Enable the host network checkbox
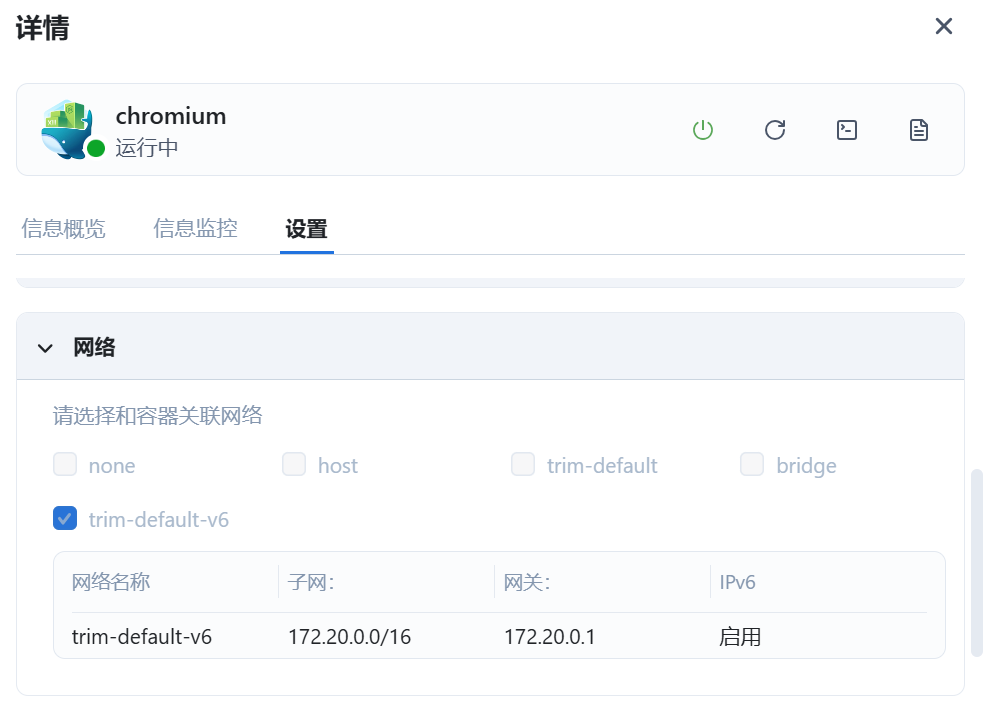The height and width of the screenshot is (709, 991). 294,465
